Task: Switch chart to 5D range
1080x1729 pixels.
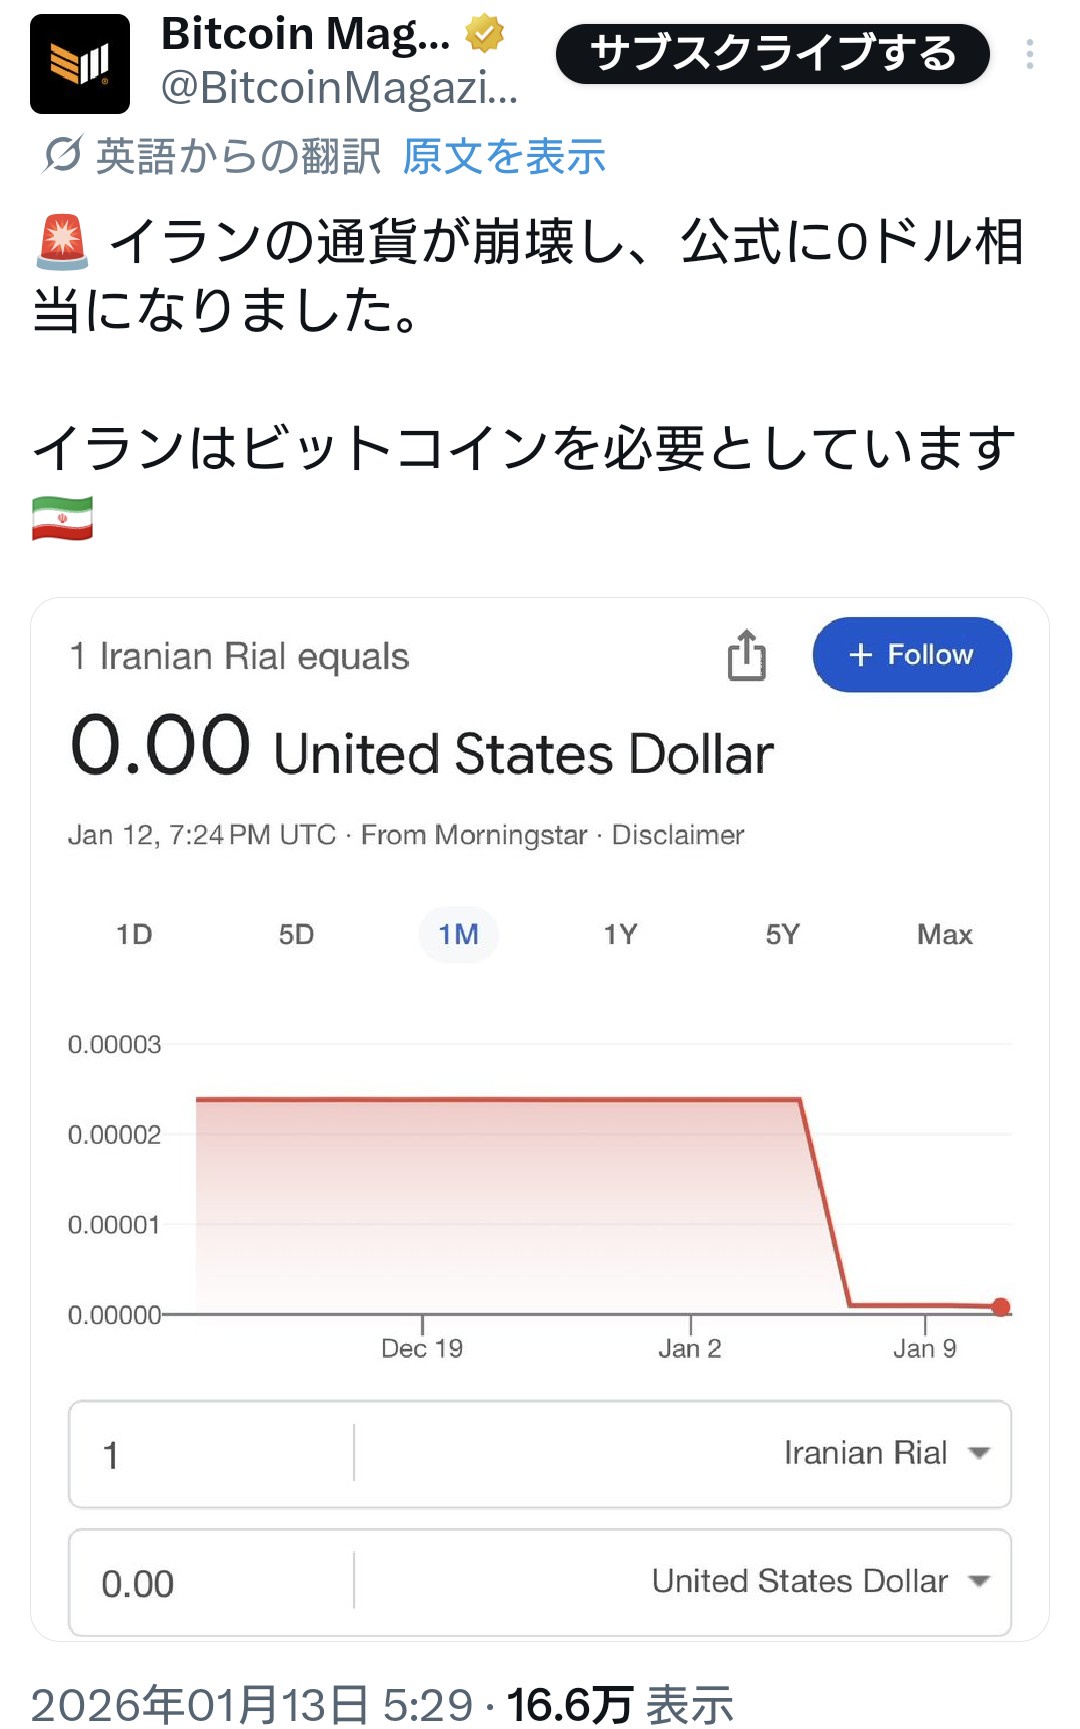Action: click(296, 935)
